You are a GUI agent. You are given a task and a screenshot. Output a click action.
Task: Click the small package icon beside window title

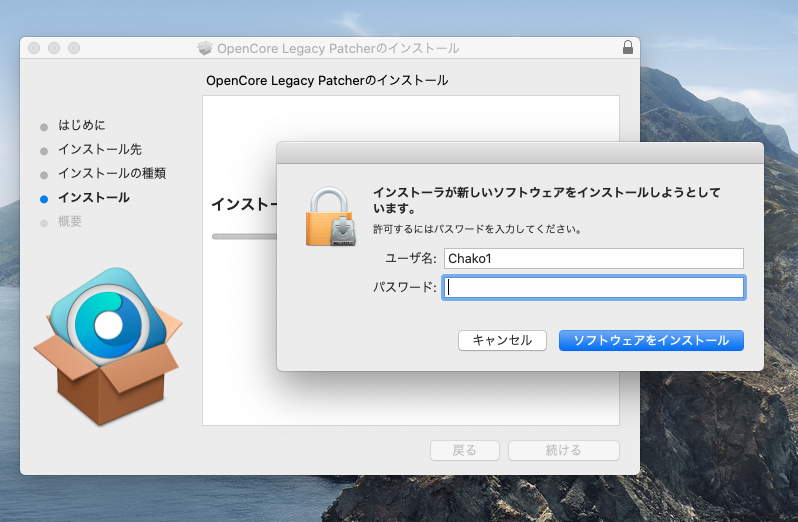point(205,48)
